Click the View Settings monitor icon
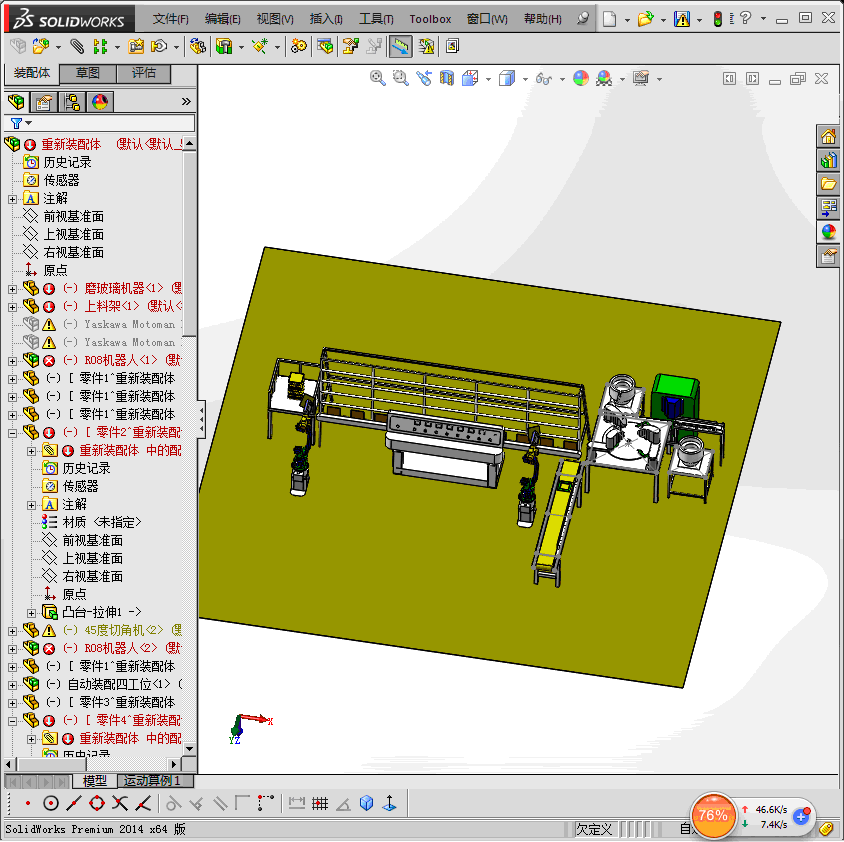 [641, 79]
